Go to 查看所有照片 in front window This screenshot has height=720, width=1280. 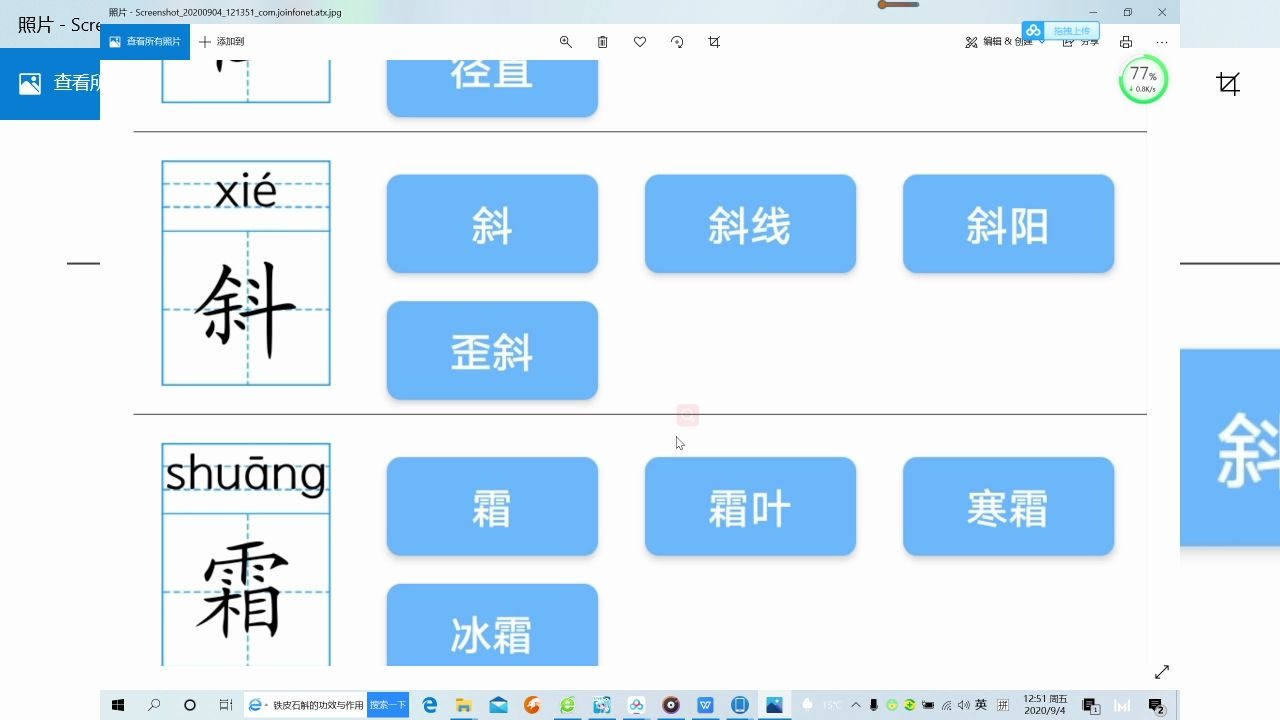145,42
